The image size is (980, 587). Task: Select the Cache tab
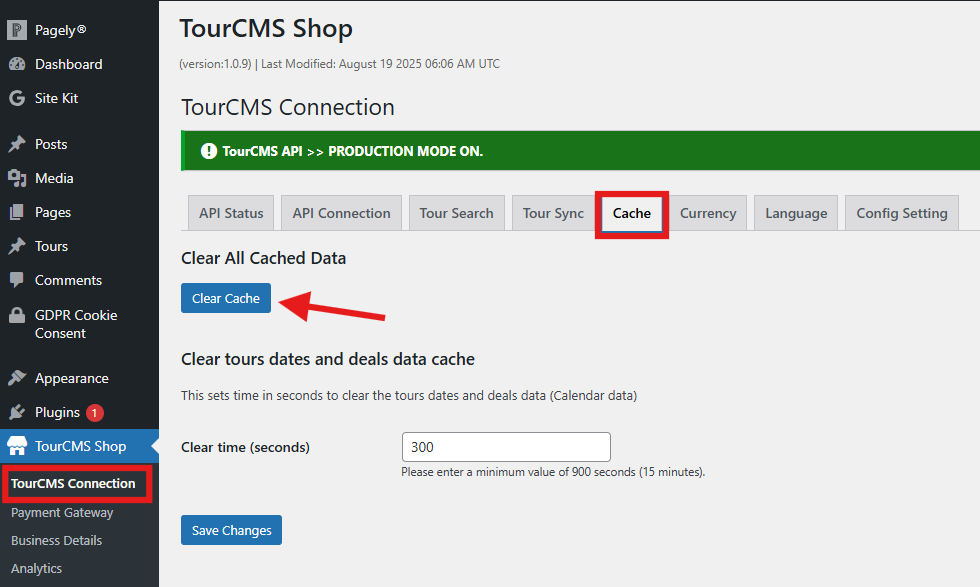click(x=632, y=213)
